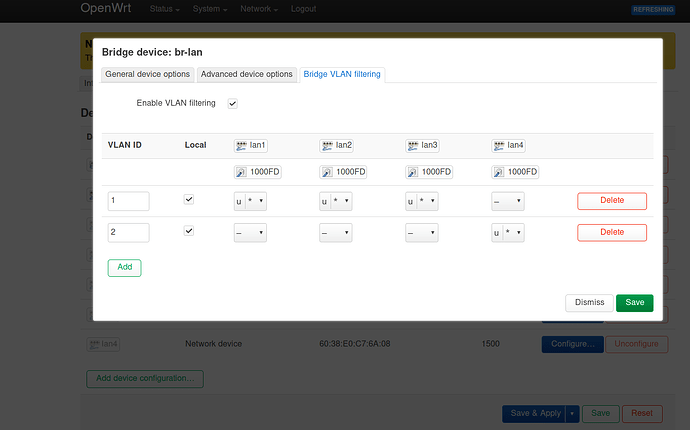Delete the VLAN 2 row

click(612, 233)
